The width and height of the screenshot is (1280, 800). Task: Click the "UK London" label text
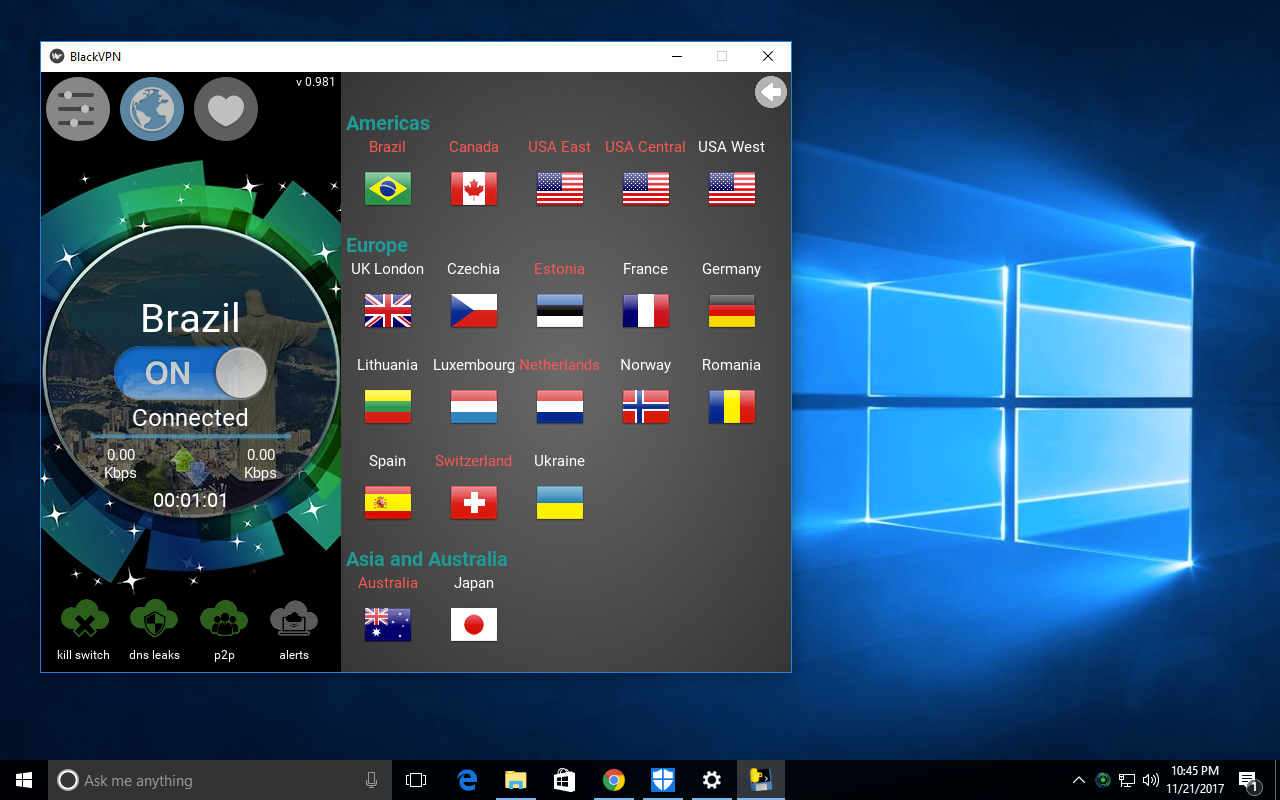tap(387, 269)
